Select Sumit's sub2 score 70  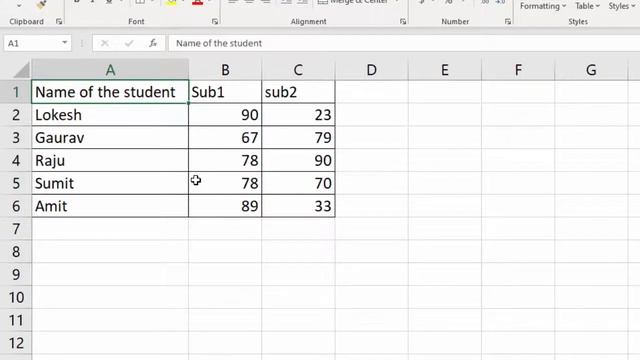point(298,183)
